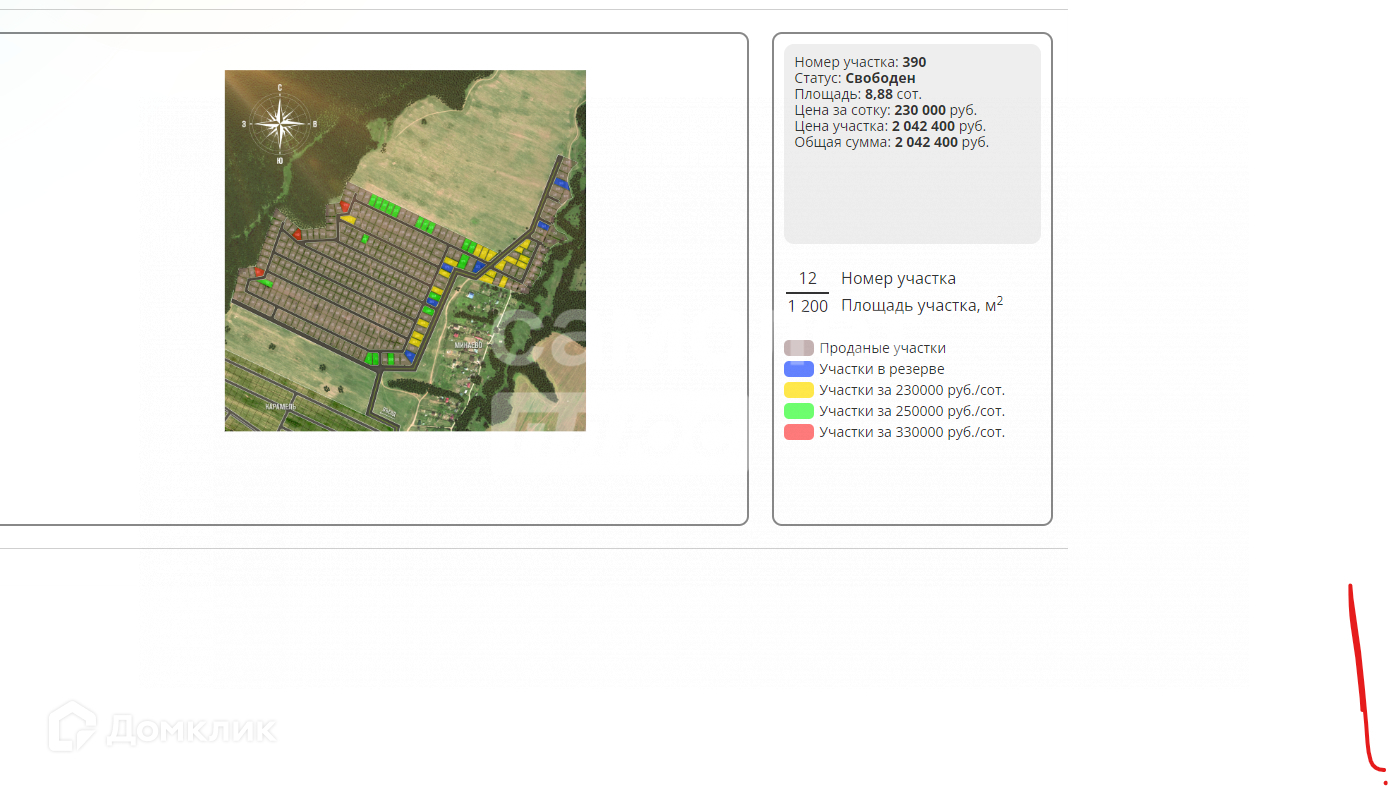Click the blue reserved plots legend swatch

tap(799, 369)
